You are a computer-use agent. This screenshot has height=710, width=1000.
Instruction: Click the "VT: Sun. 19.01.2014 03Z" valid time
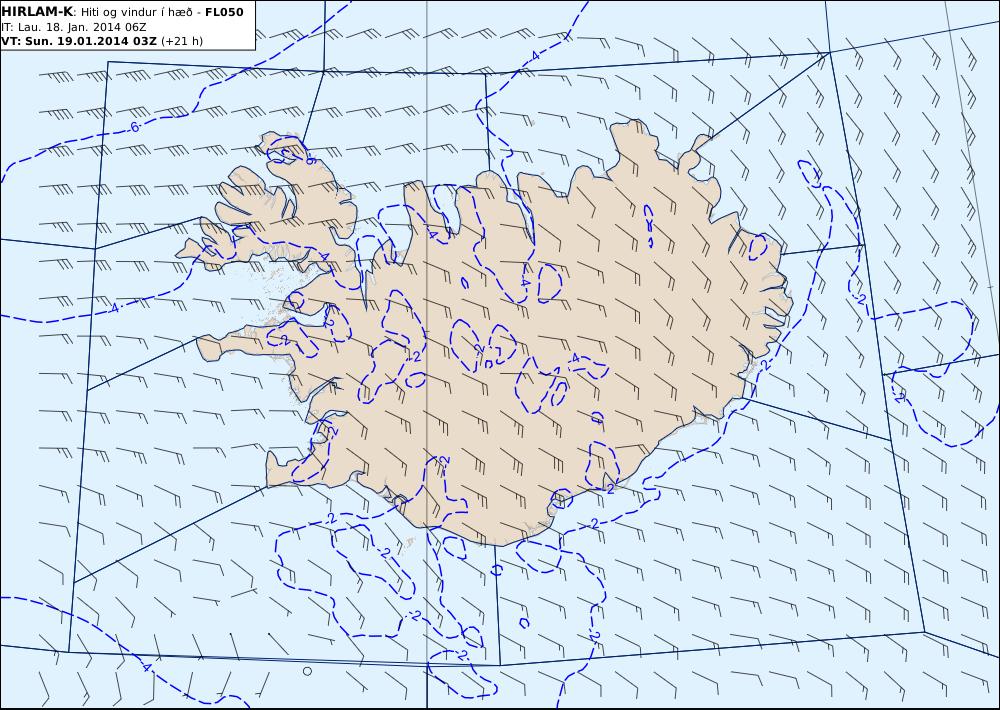tap(78, 41)
